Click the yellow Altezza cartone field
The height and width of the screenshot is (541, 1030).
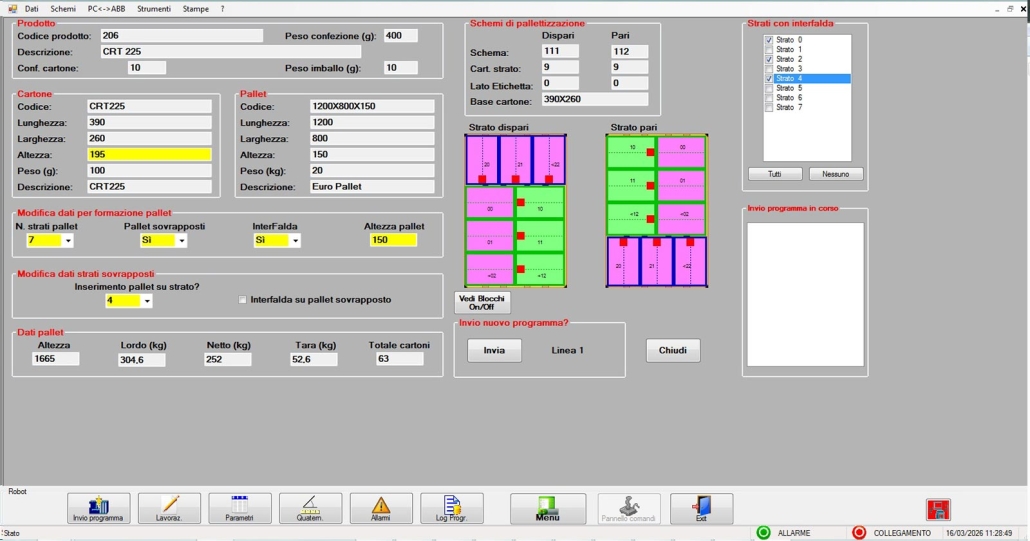(148, 155)
